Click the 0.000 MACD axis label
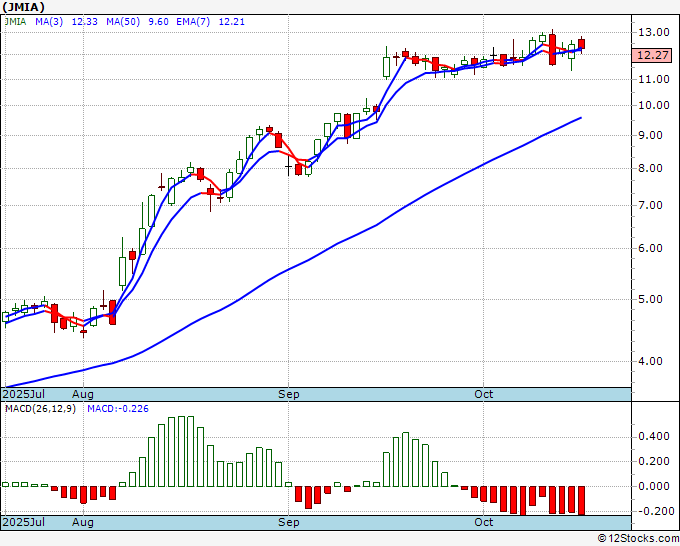This screenshot has width=680, height=546. click(654, 486)
